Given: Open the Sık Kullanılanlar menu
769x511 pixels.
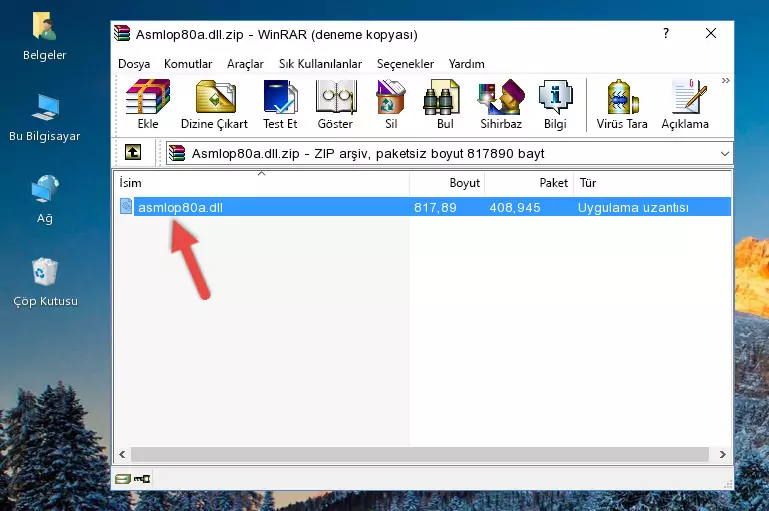Looking at the screenshot, I should [x=320, y=64].
